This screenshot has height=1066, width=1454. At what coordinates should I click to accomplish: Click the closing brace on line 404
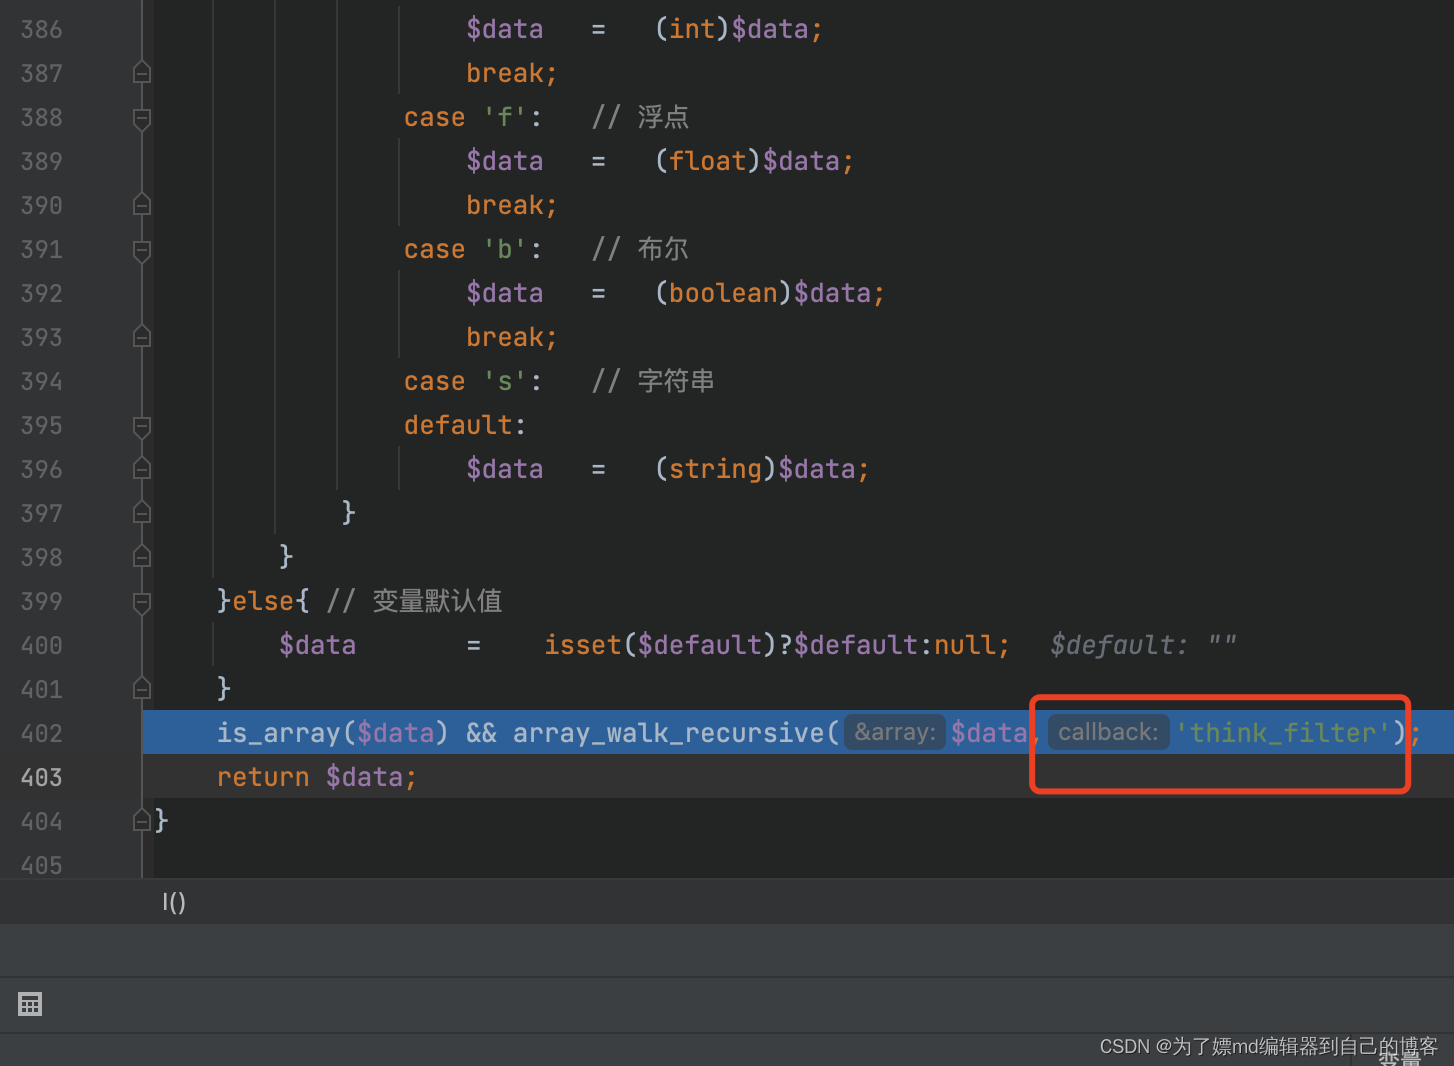tap(162, 821)
